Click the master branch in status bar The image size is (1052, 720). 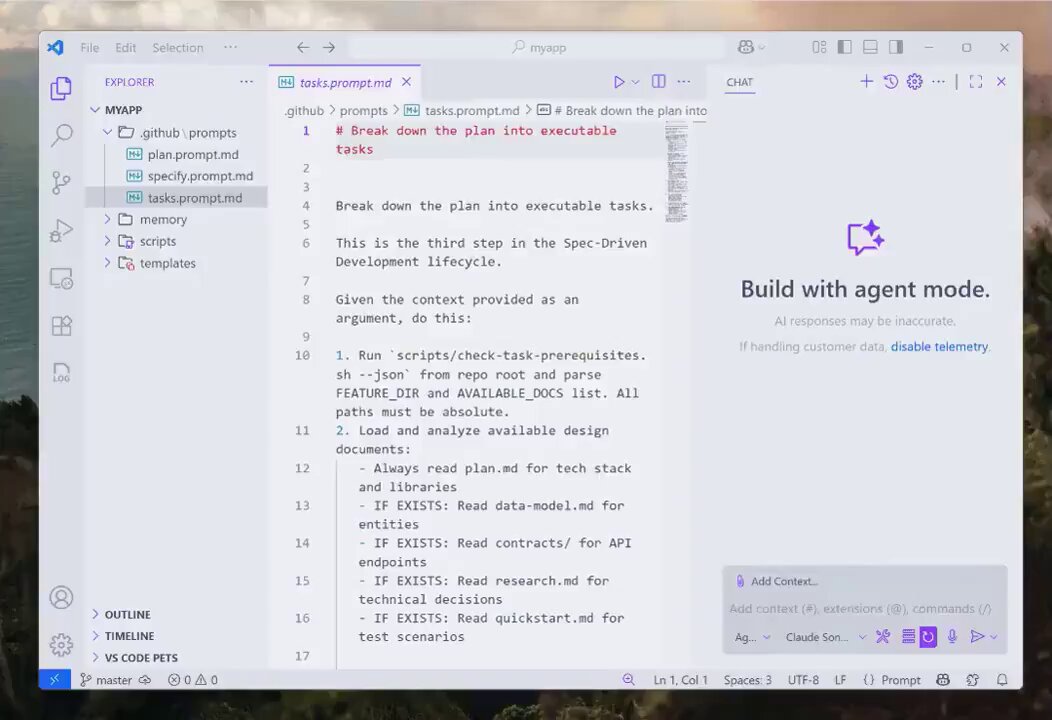tap(106, 680)
